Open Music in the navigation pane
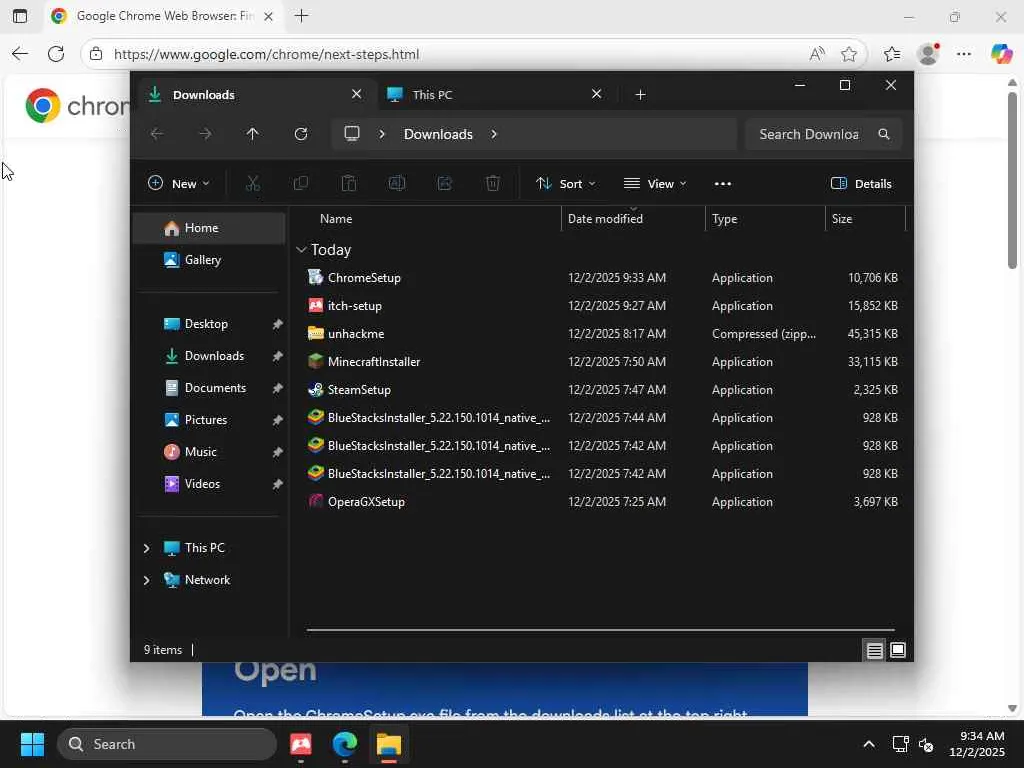This screenshot has width=1024, height=768. point(209,452)
